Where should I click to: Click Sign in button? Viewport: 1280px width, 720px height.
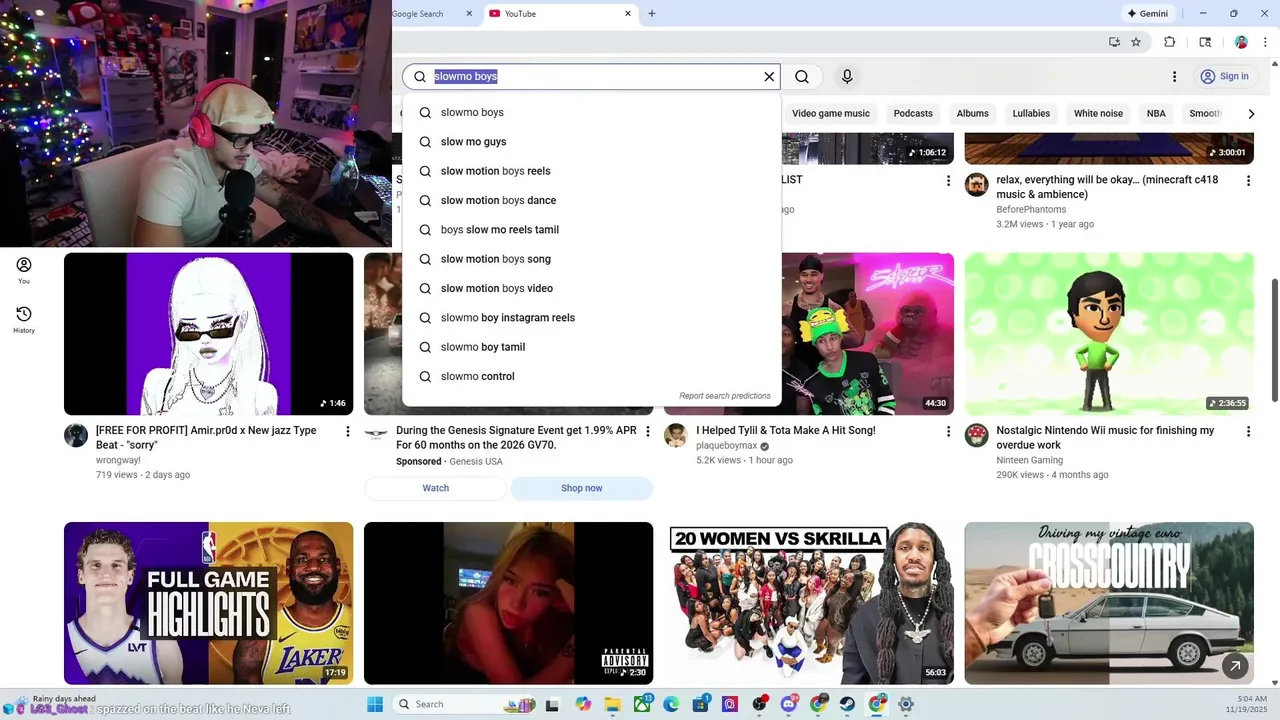[x=1225, y=77]
